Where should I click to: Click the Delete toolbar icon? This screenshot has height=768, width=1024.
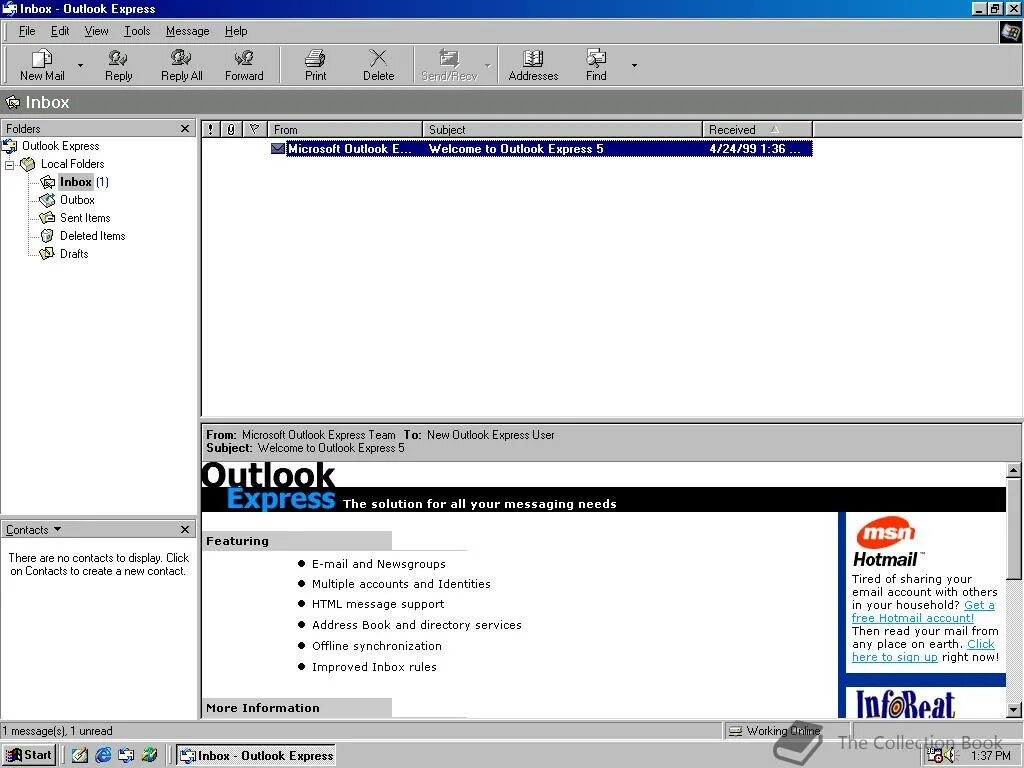(378, 65)
